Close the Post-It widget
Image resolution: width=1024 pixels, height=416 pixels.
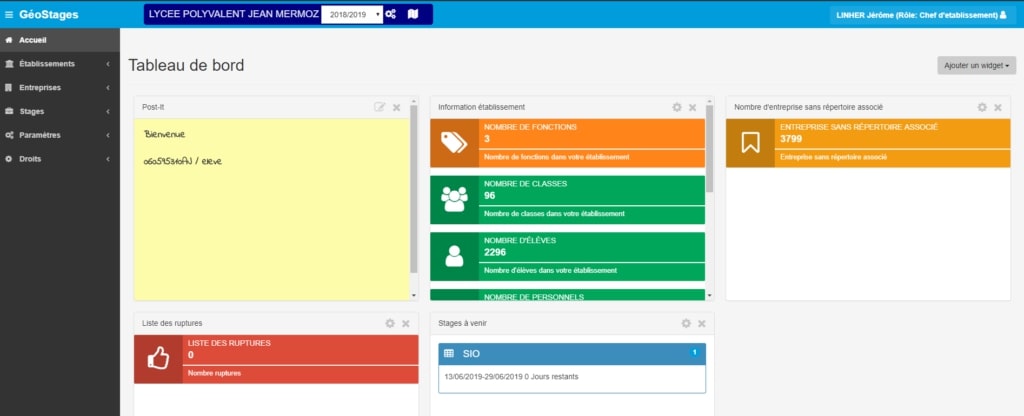(x=397, y=107)
